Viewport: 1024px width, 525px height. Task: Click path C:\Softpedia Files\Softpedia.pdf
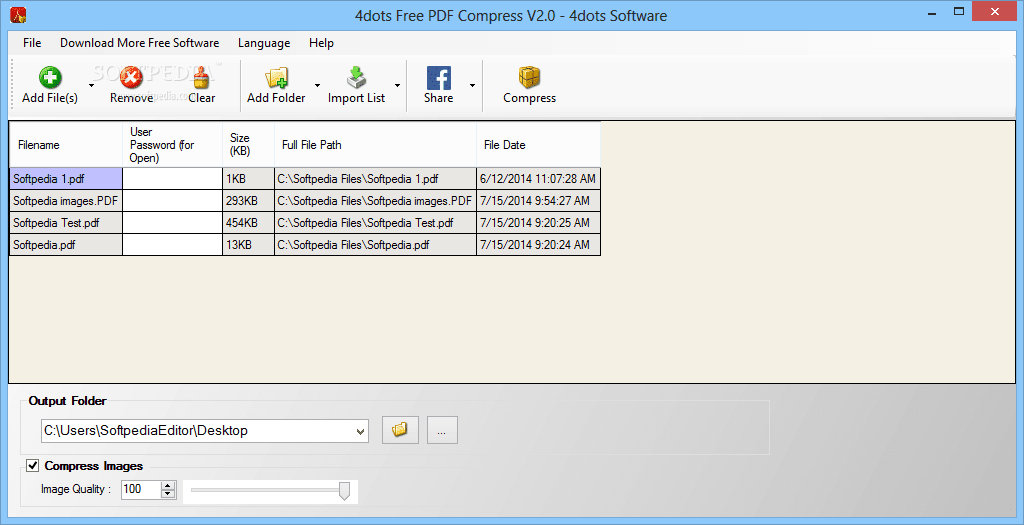pyautogui.click(x=376, y=245)
